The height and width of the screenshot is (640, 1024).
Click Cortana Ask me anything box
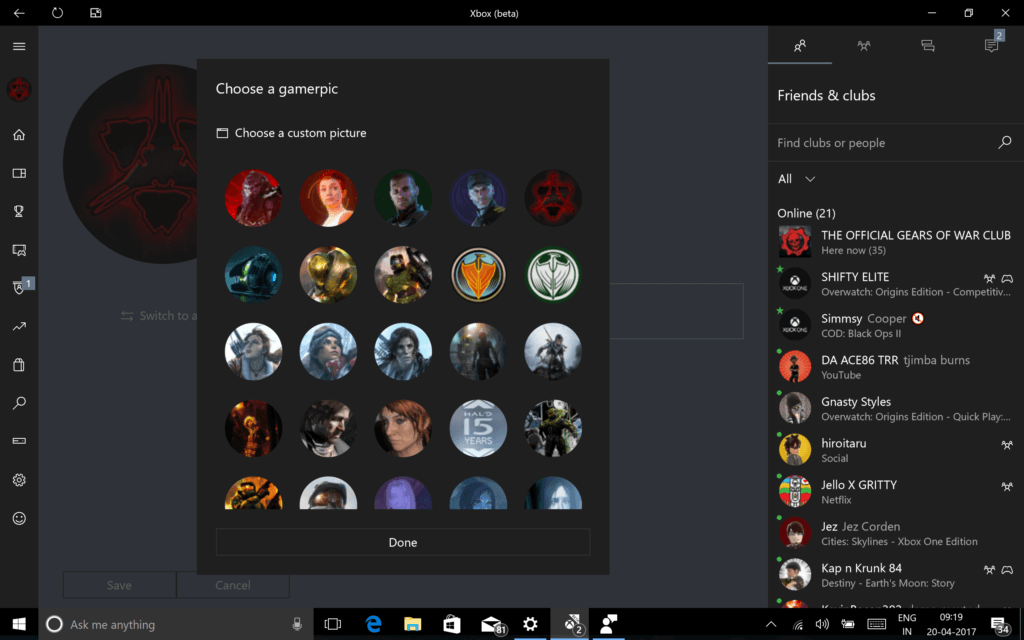(176, 624)
